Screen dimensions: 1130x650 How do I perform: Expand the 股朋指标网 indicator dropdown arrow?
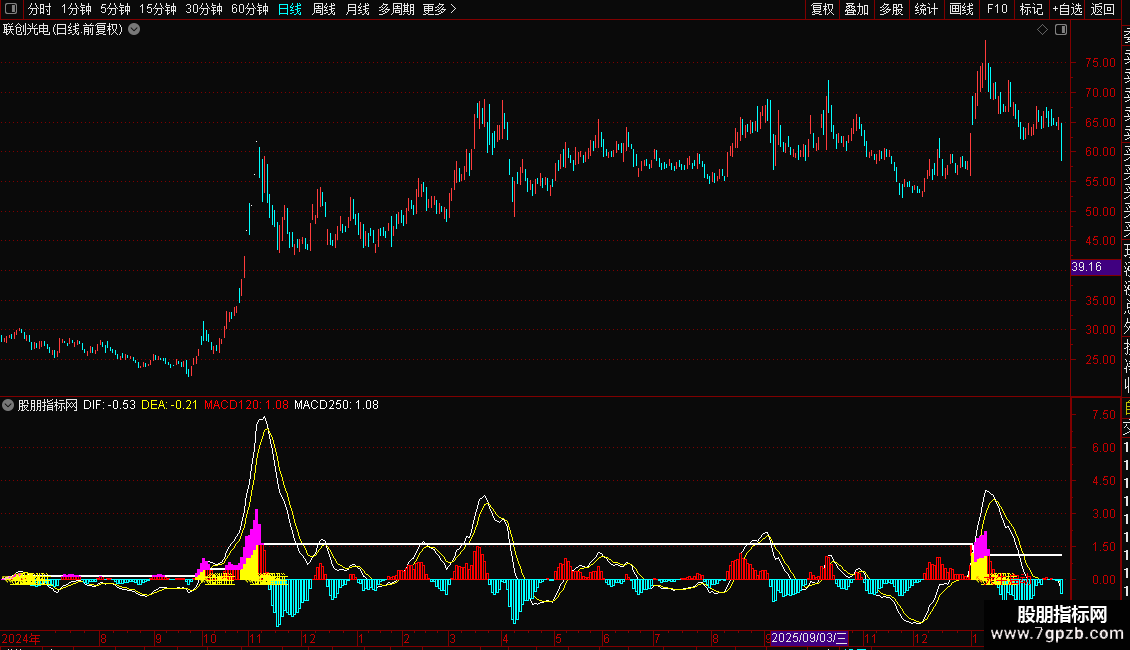(x=9, y=405)
